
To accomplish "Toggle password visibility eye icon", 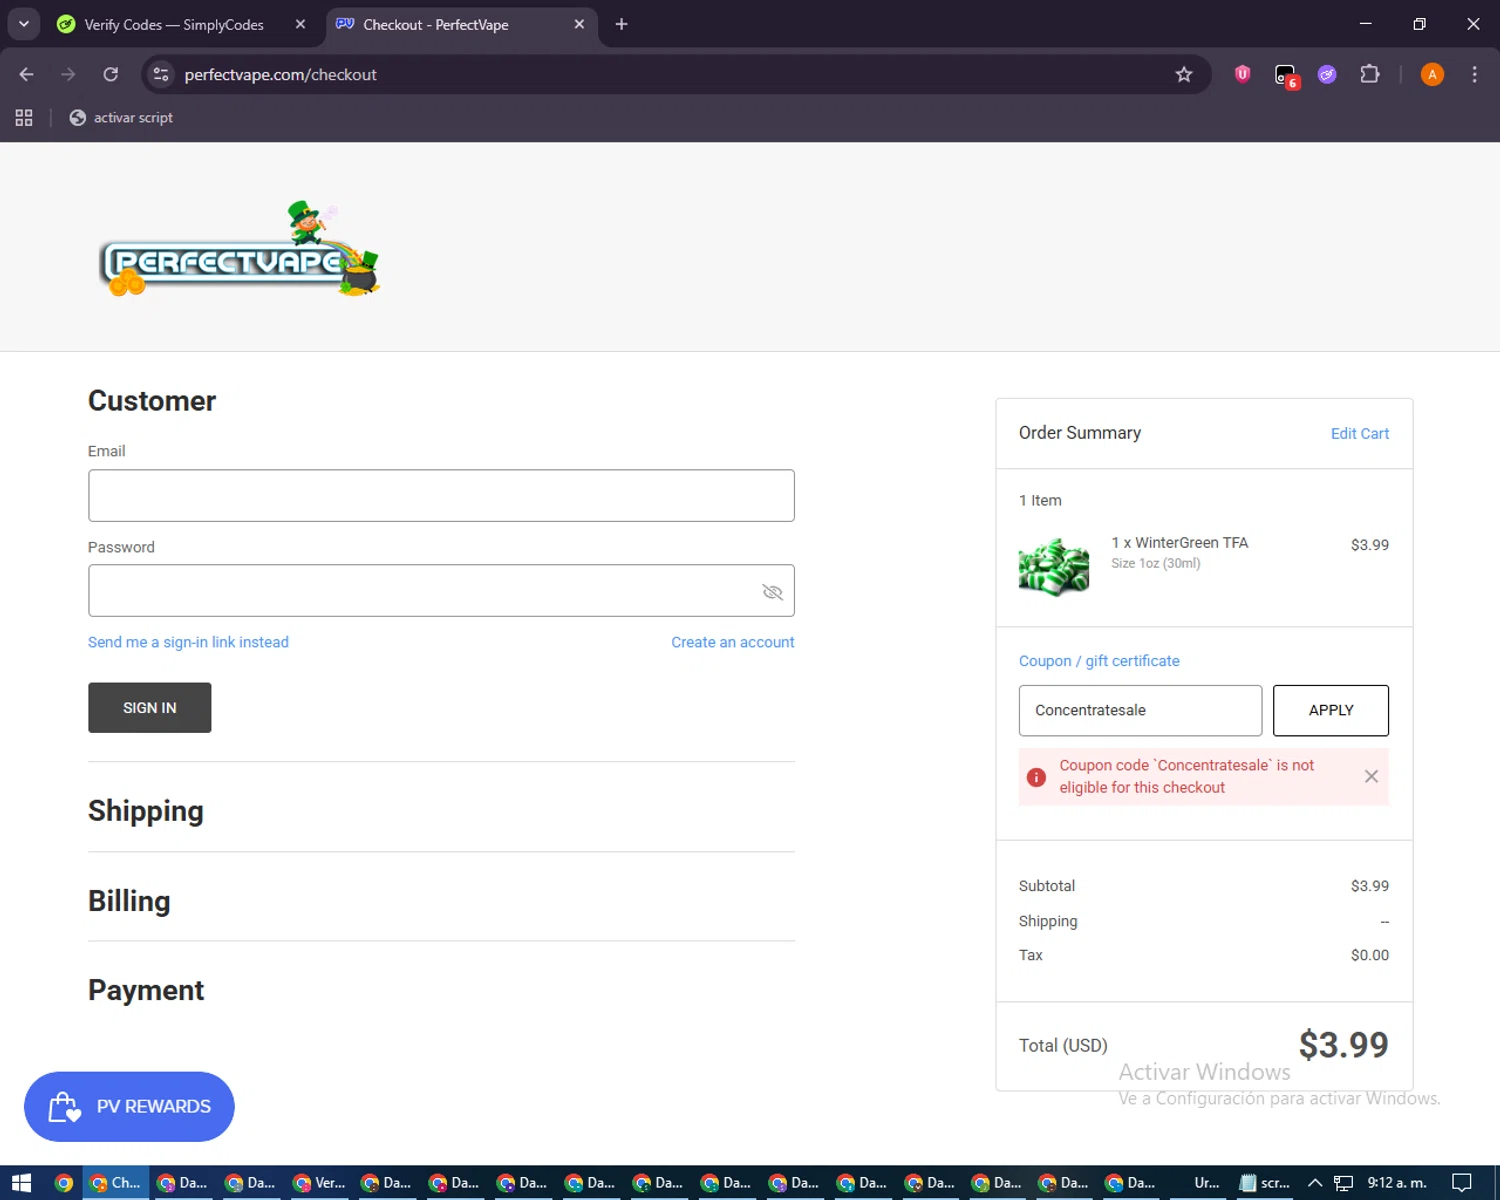I will point(772,592).
